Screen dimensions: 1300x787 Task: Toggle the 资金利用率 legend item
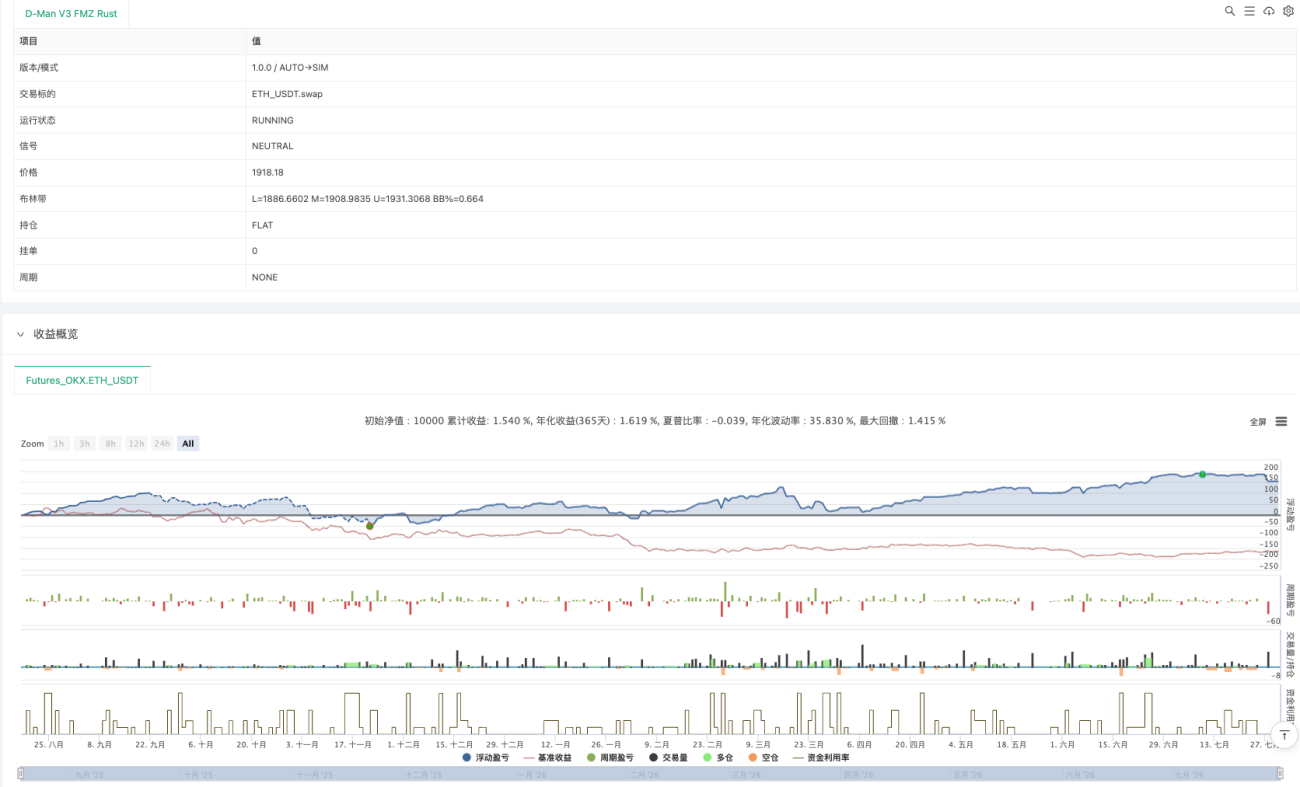pos(820,758)
